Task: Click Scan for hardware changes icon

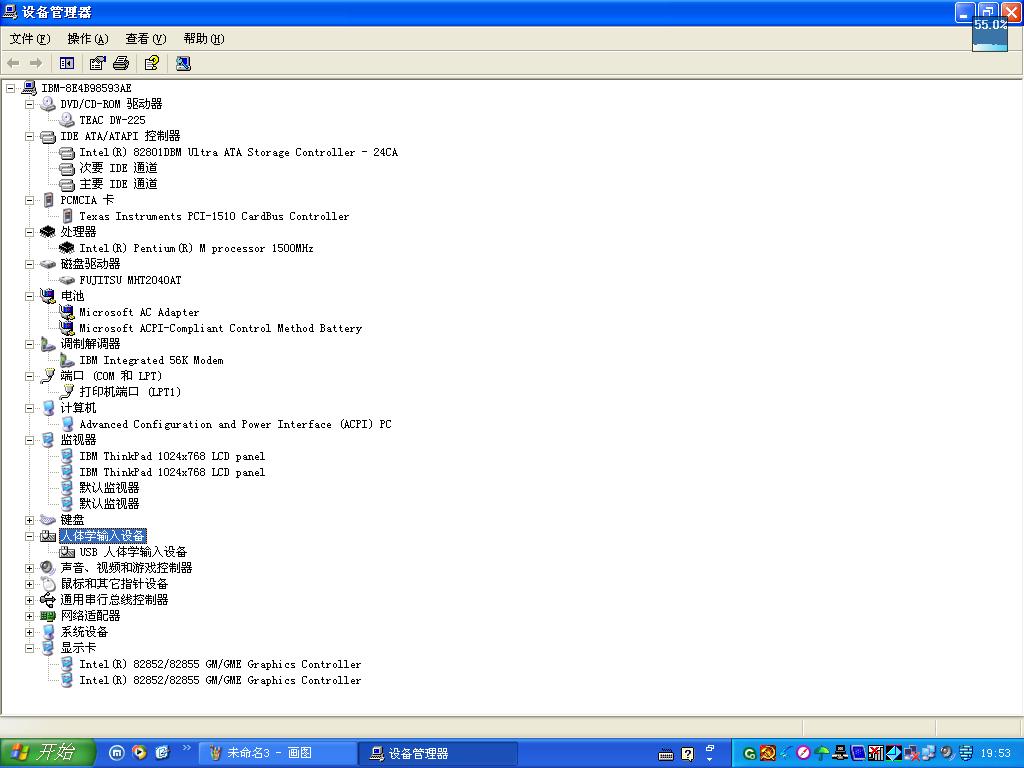Action: click(x=183, y=63)
